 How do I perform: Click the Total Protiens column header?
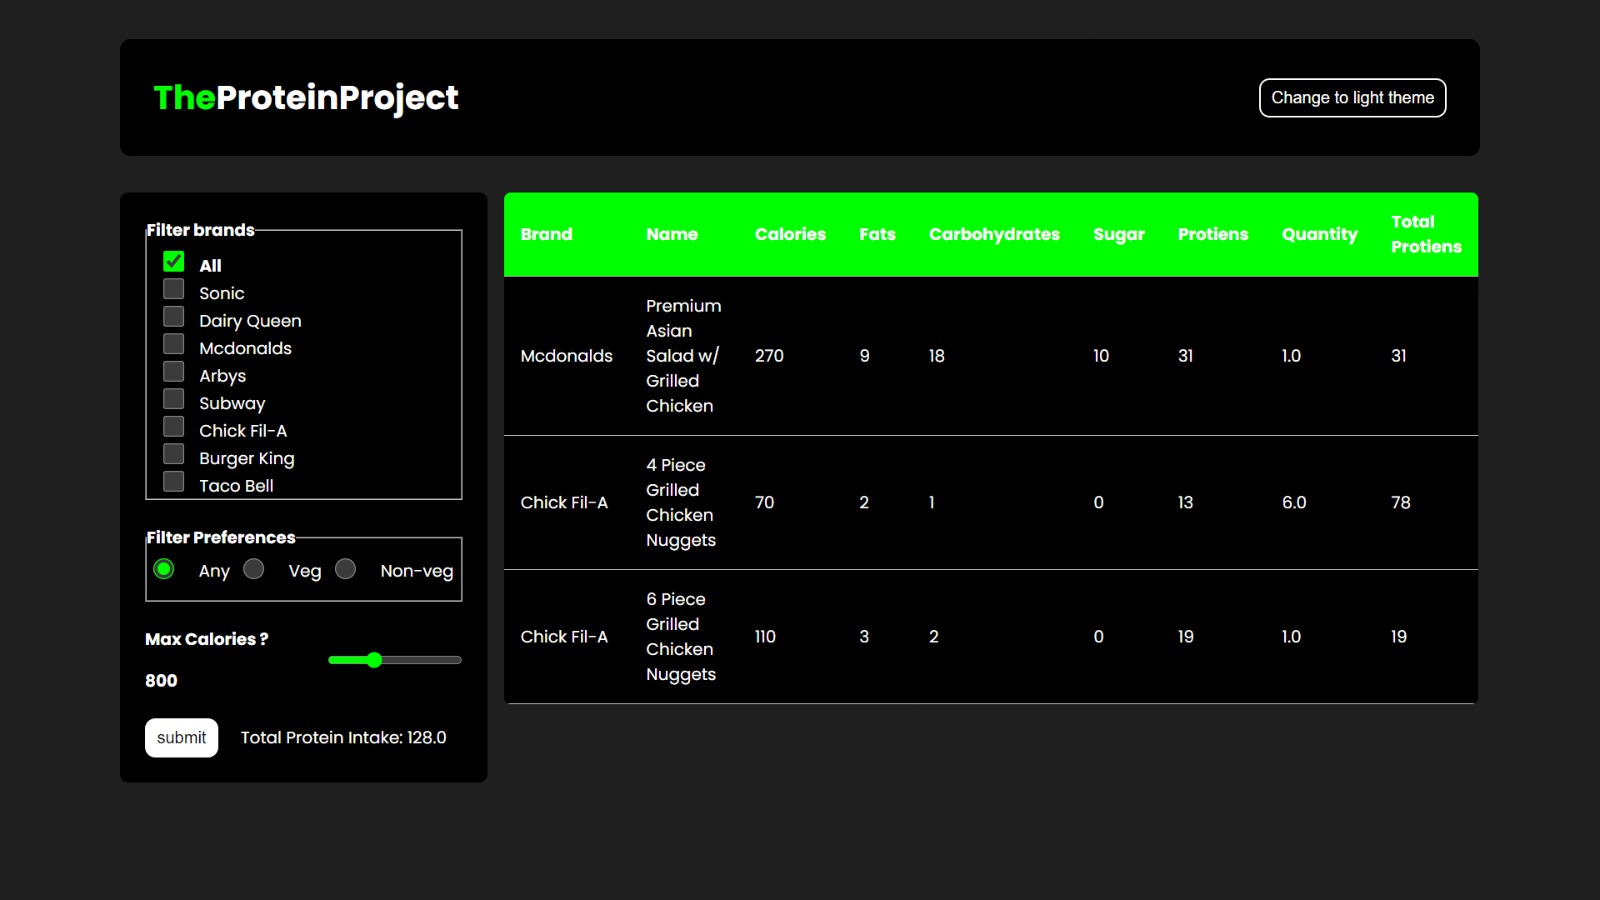pyautogui.click(x=1426, y=234)
